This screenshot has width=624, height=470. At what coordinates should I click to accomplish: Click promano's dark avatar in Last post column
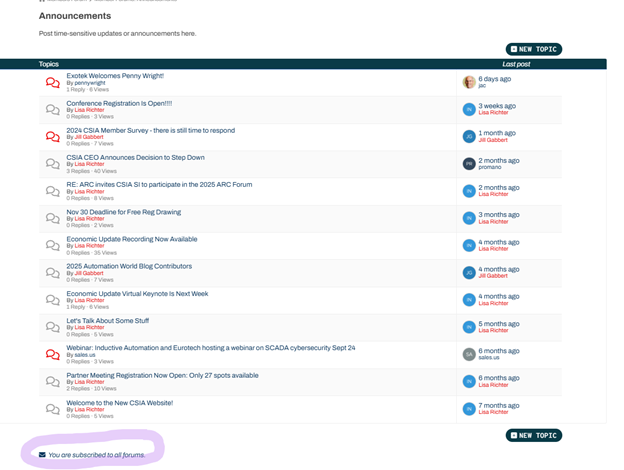point(468,164)
